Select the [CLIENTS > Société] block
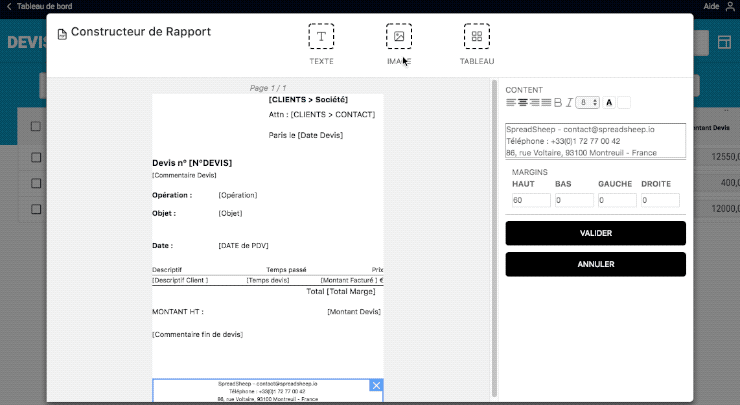 pyautogui.click(x=308, y=100)
